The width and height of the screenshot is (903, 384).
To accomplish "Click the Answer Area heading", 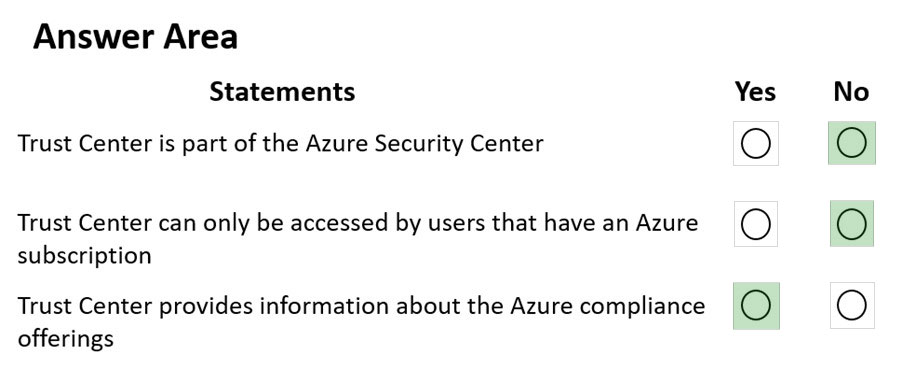I will (135, 37).
